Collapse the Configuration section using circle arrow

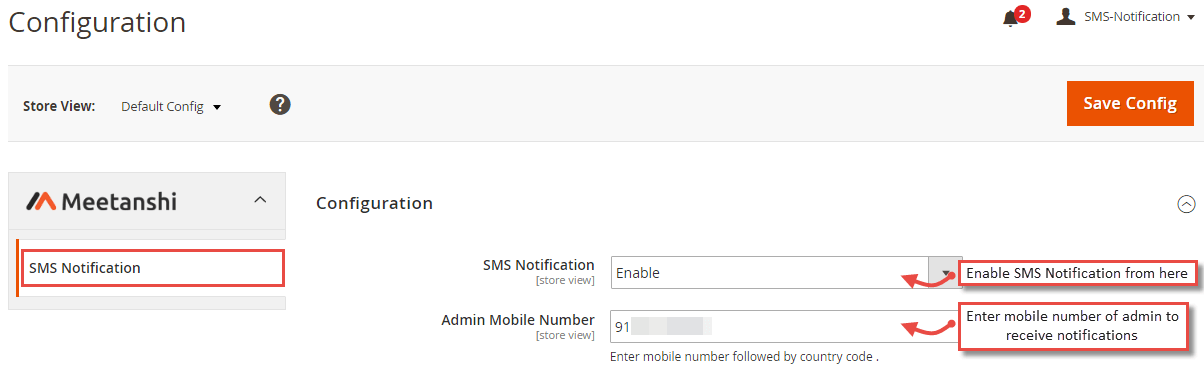click(1187, 203)
